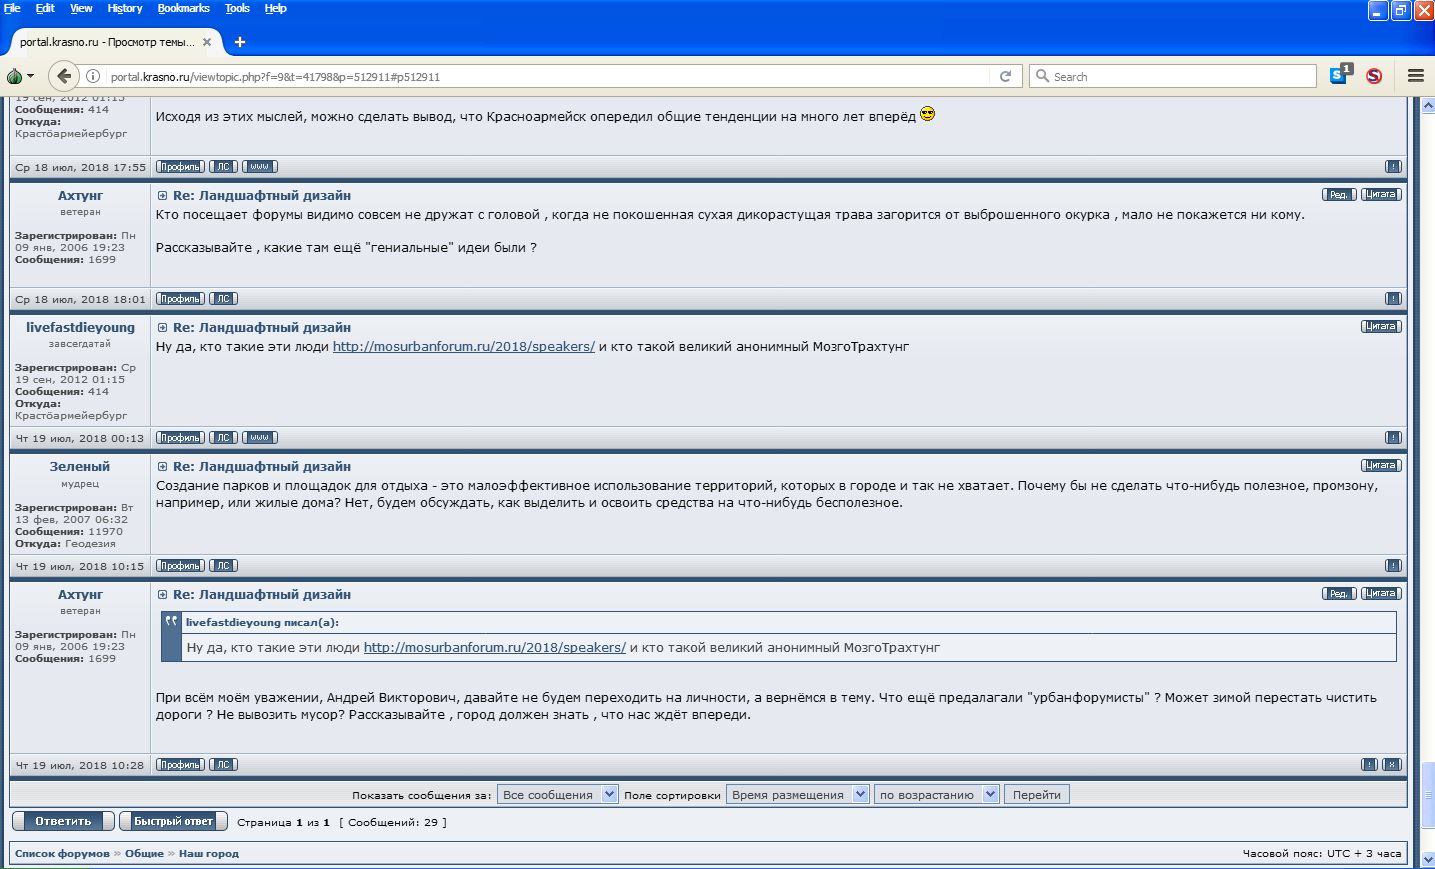
Task: Click the blue S extension icon
Action: (x=1340, y=75)
